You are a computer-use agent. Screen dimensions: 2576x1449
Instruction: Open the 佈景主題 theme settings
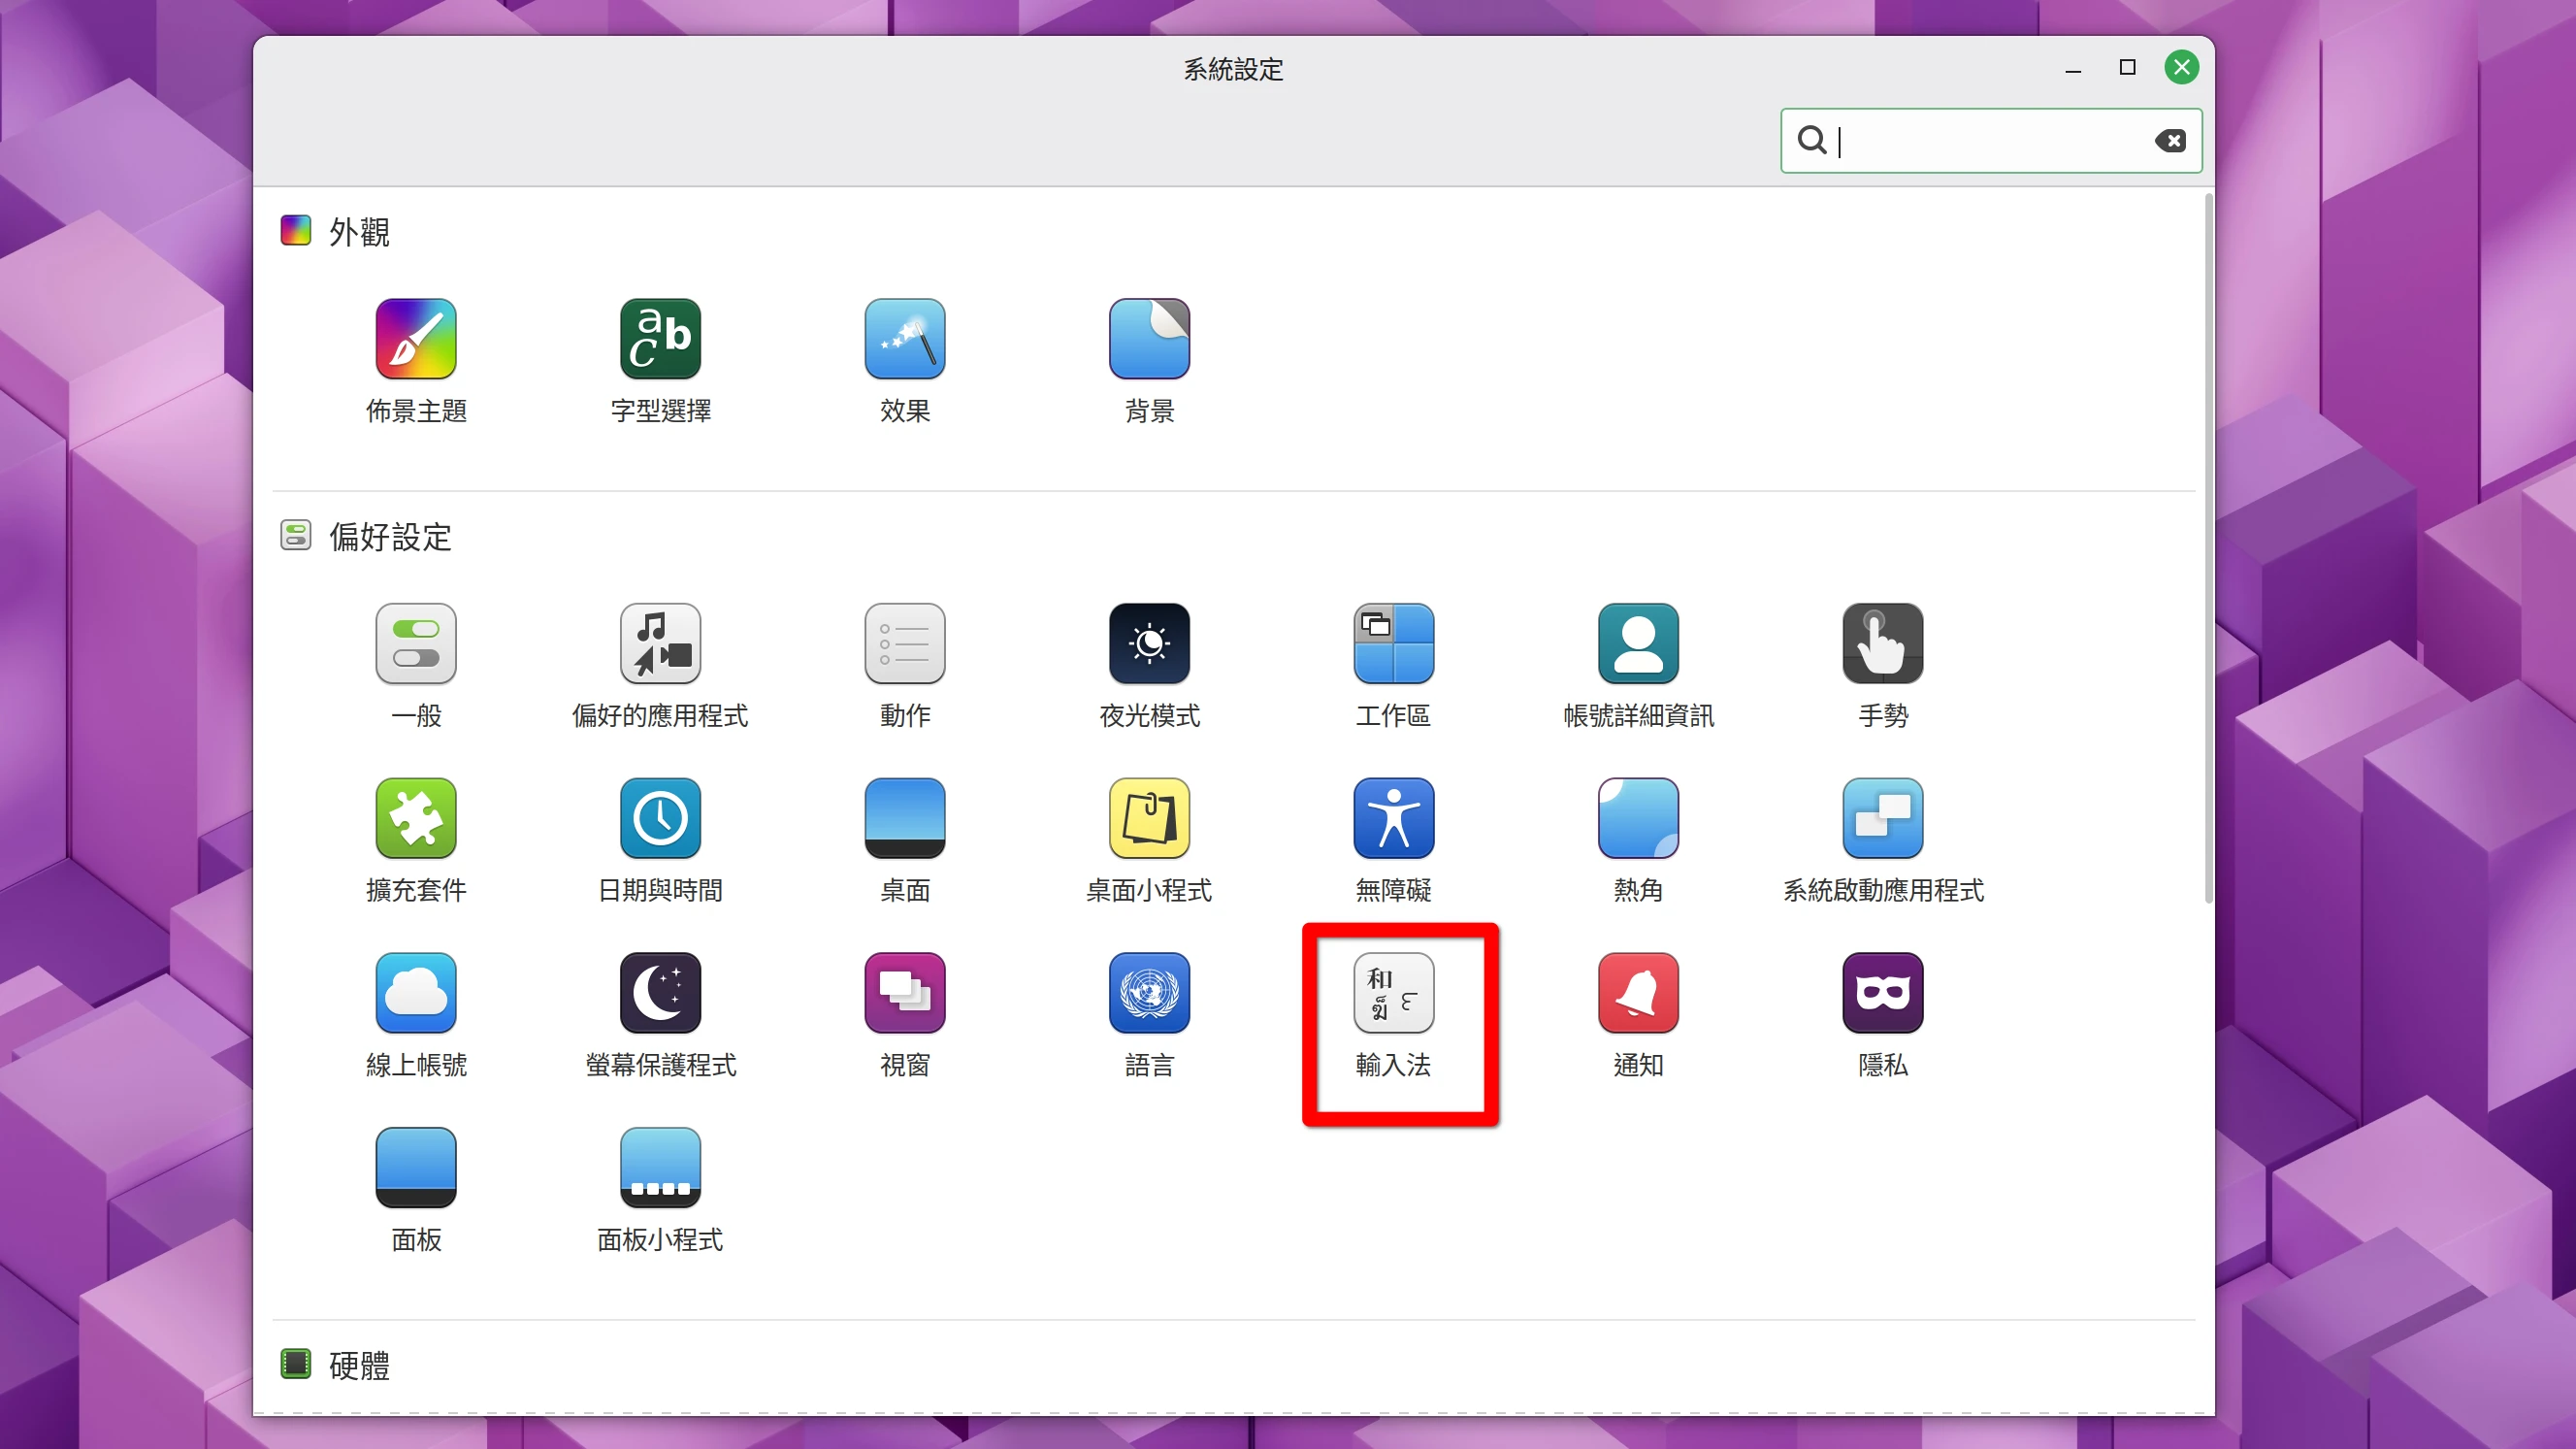point(416,360)
